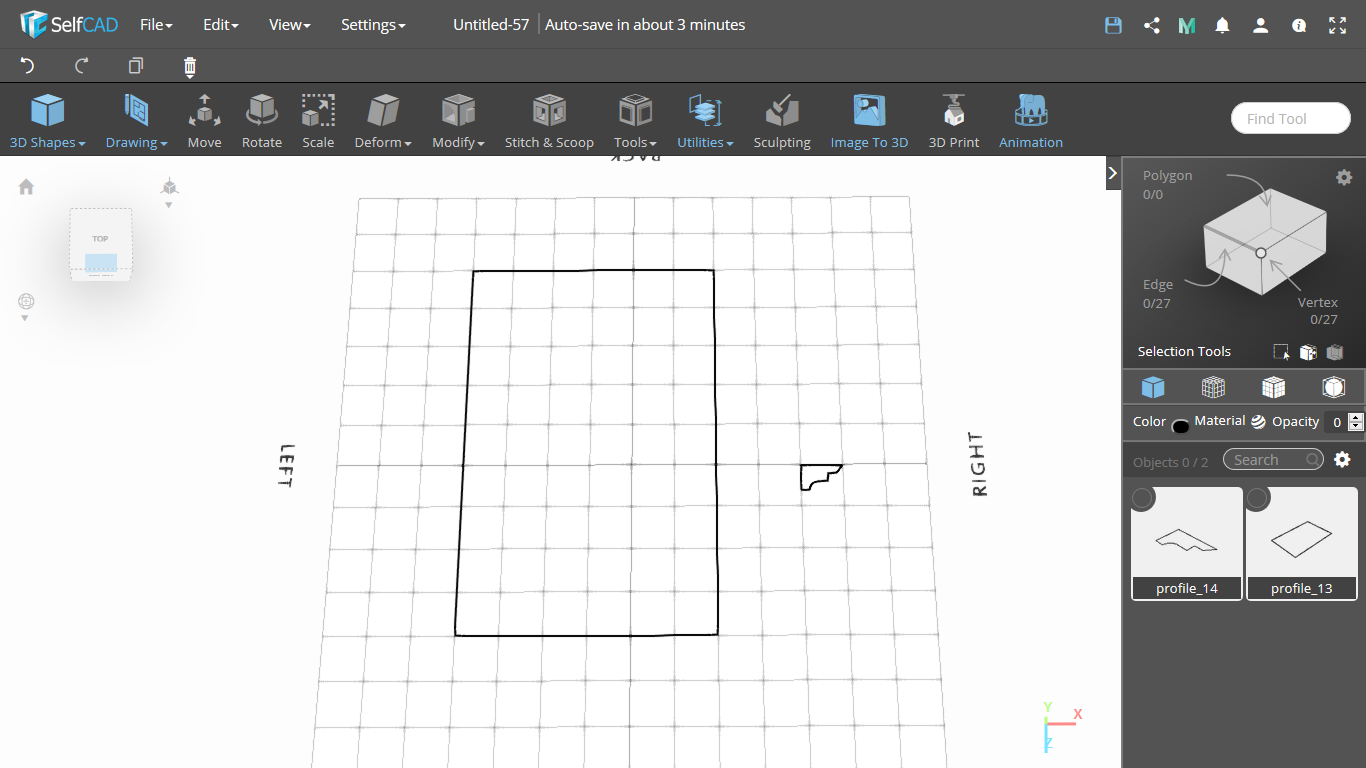Launch the Image To 3D tool
Image resolution: width=1366 pixels, height=768 pixels.
click(x=869, y=121)
